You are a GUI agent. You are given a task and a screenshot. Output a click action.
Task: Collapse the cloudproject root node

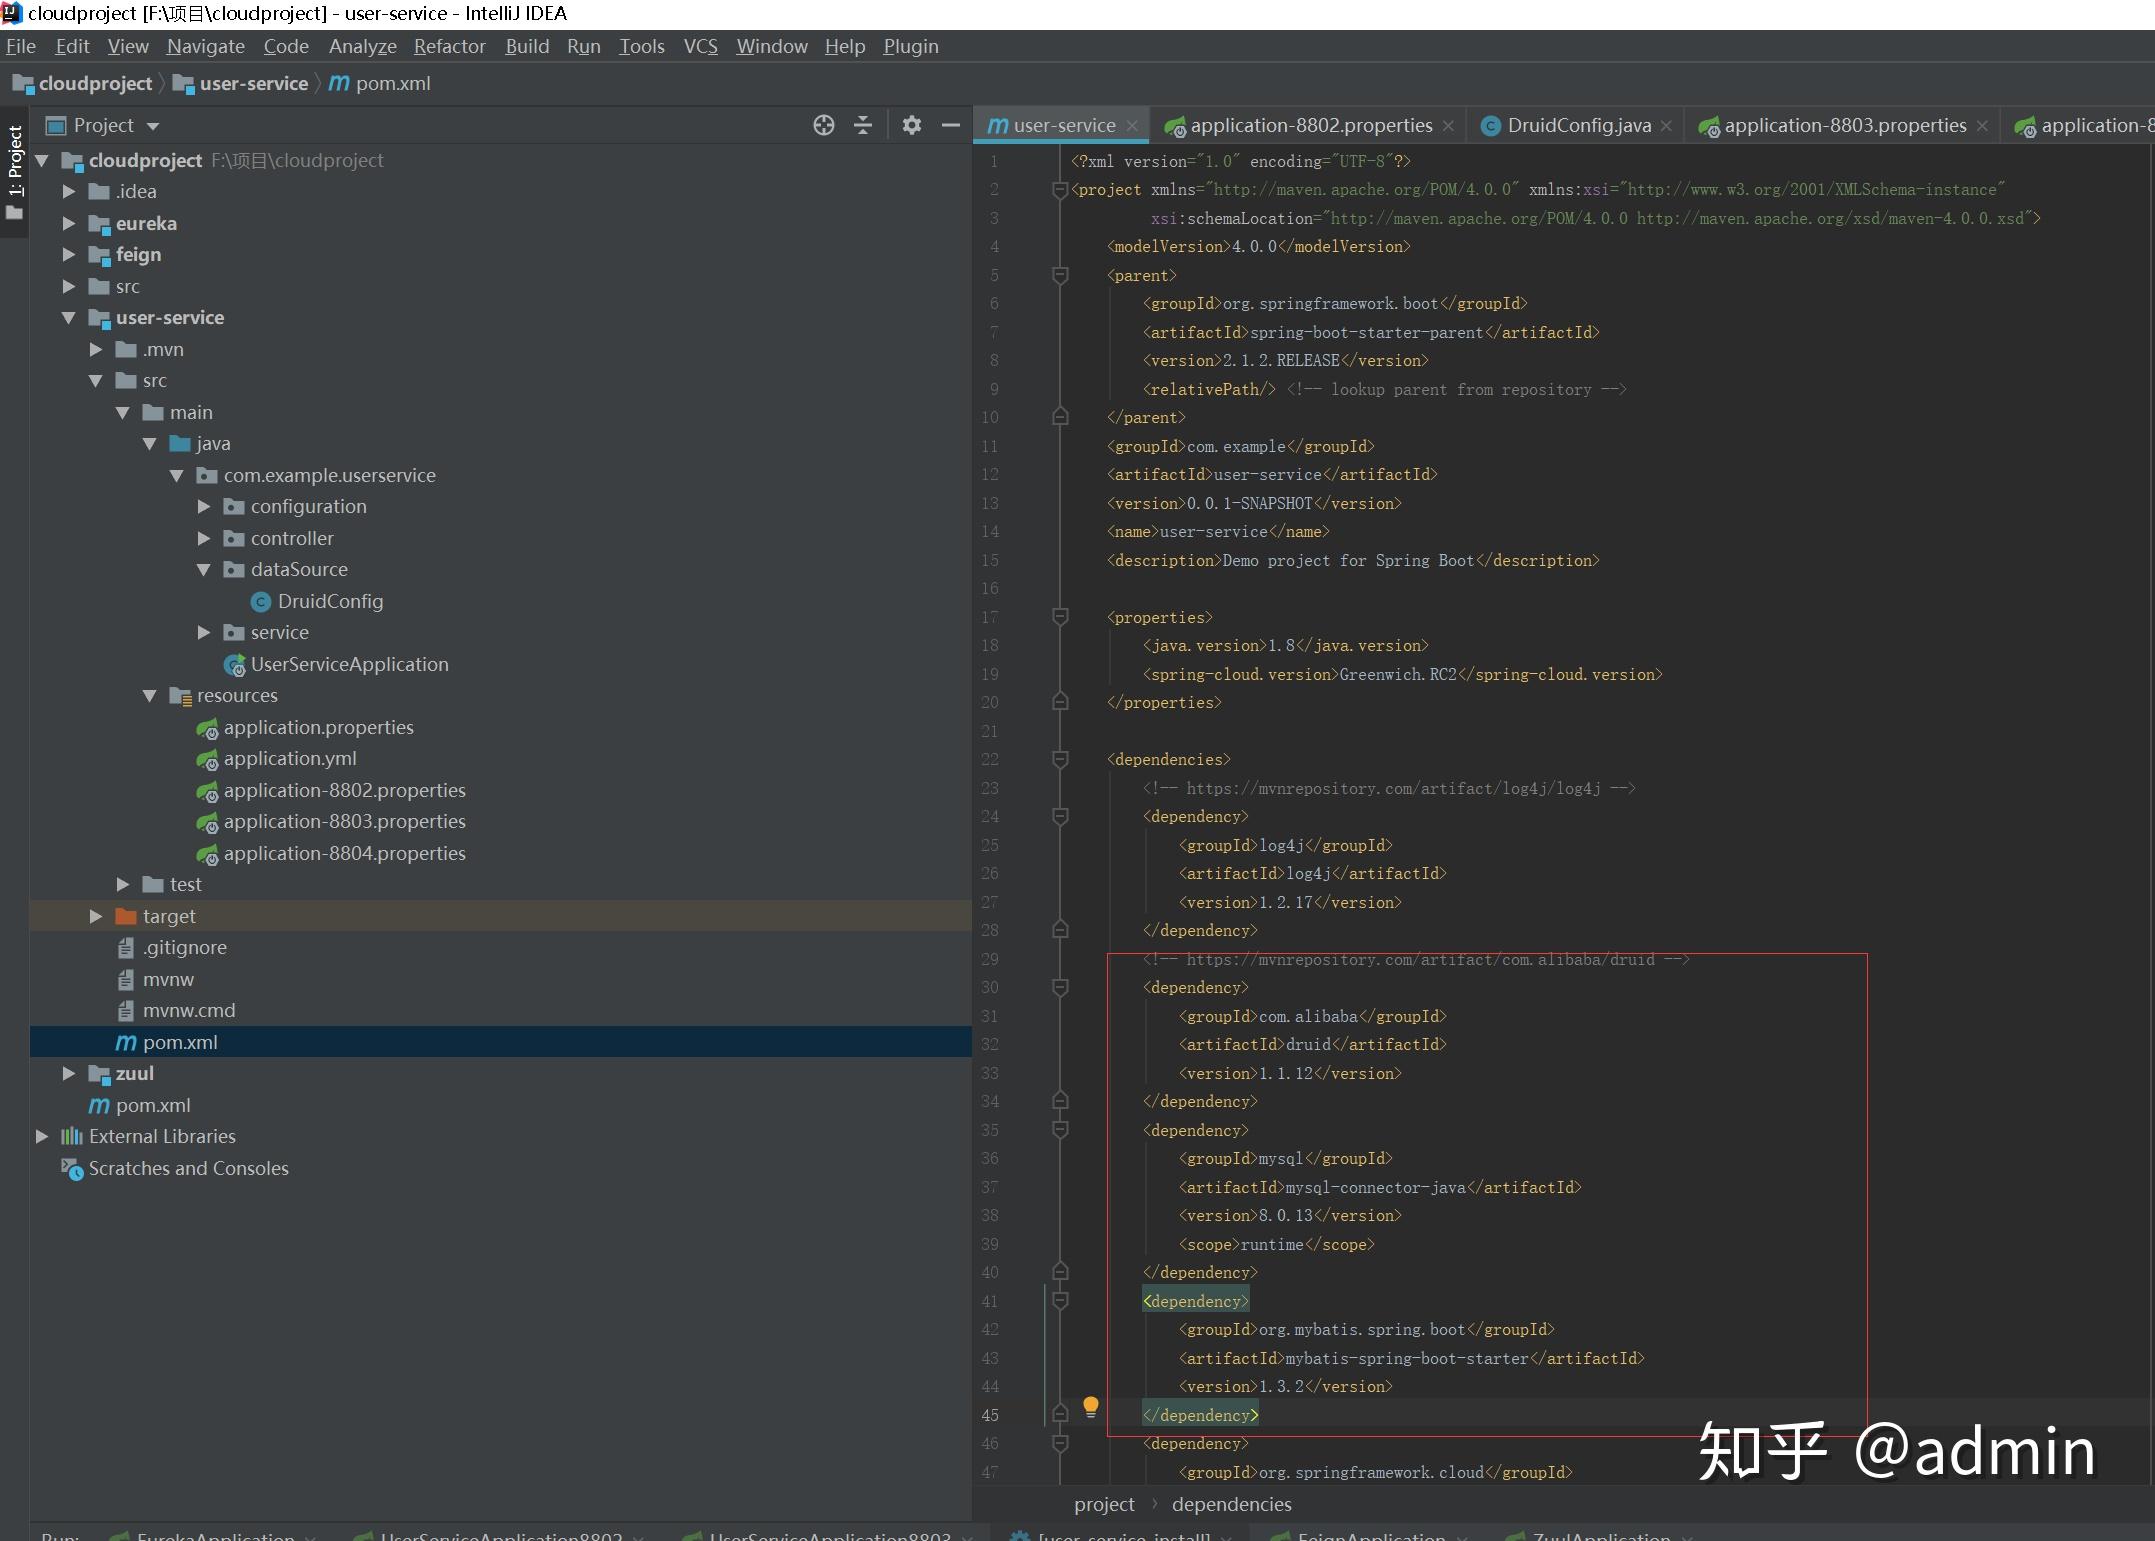tap(42, 161)
